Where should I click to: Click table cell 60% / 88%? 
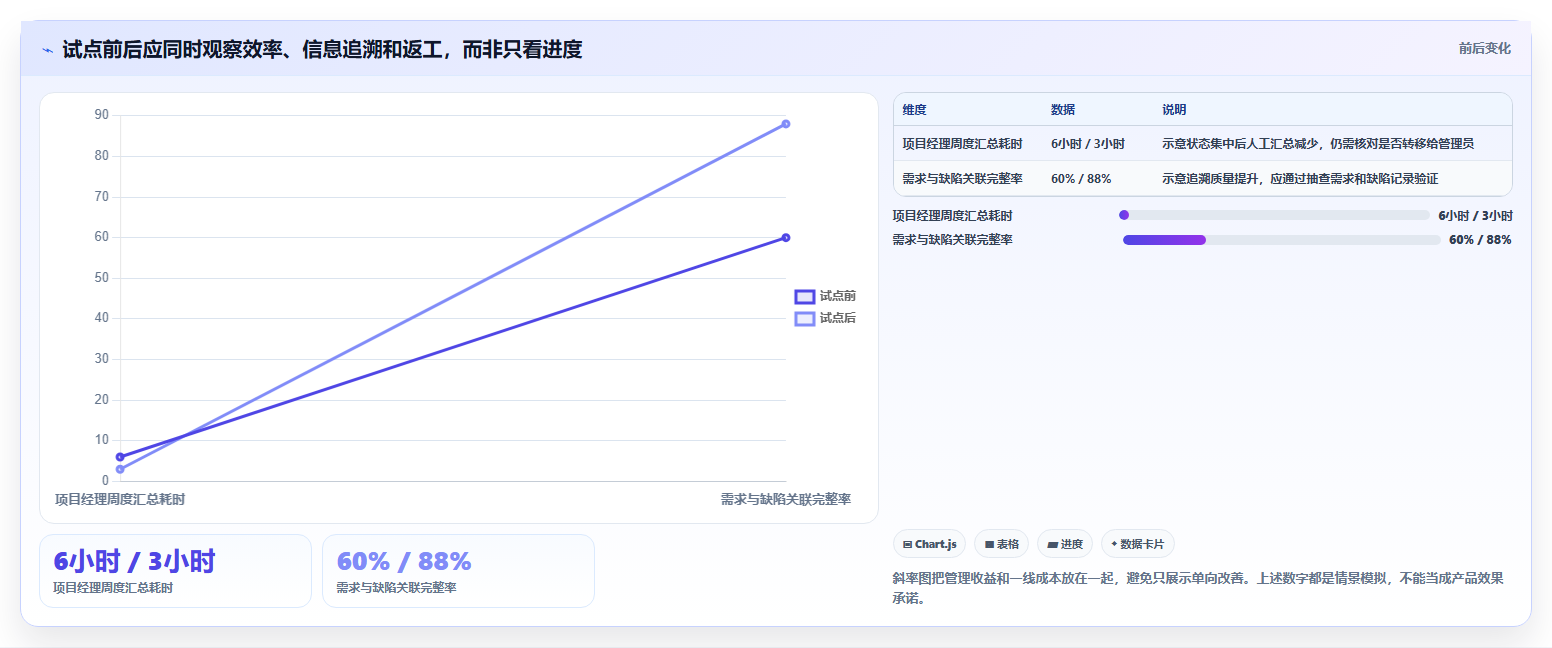1081,179
